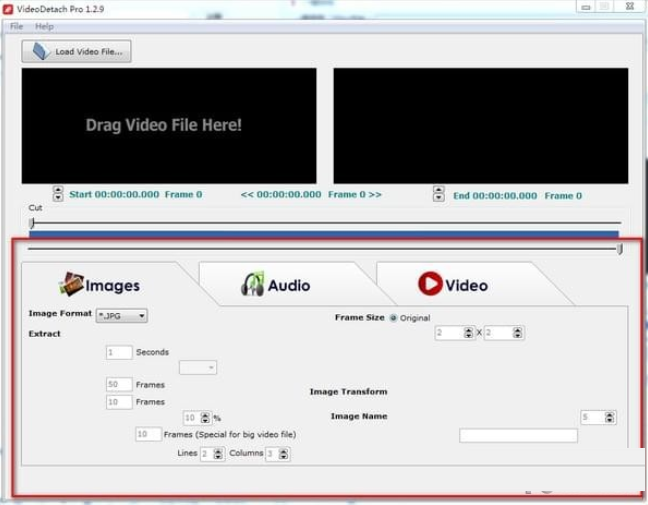Click the current position time << 00:00:00.000
Viewport: 648px width, 505px height.
[281, 194]
